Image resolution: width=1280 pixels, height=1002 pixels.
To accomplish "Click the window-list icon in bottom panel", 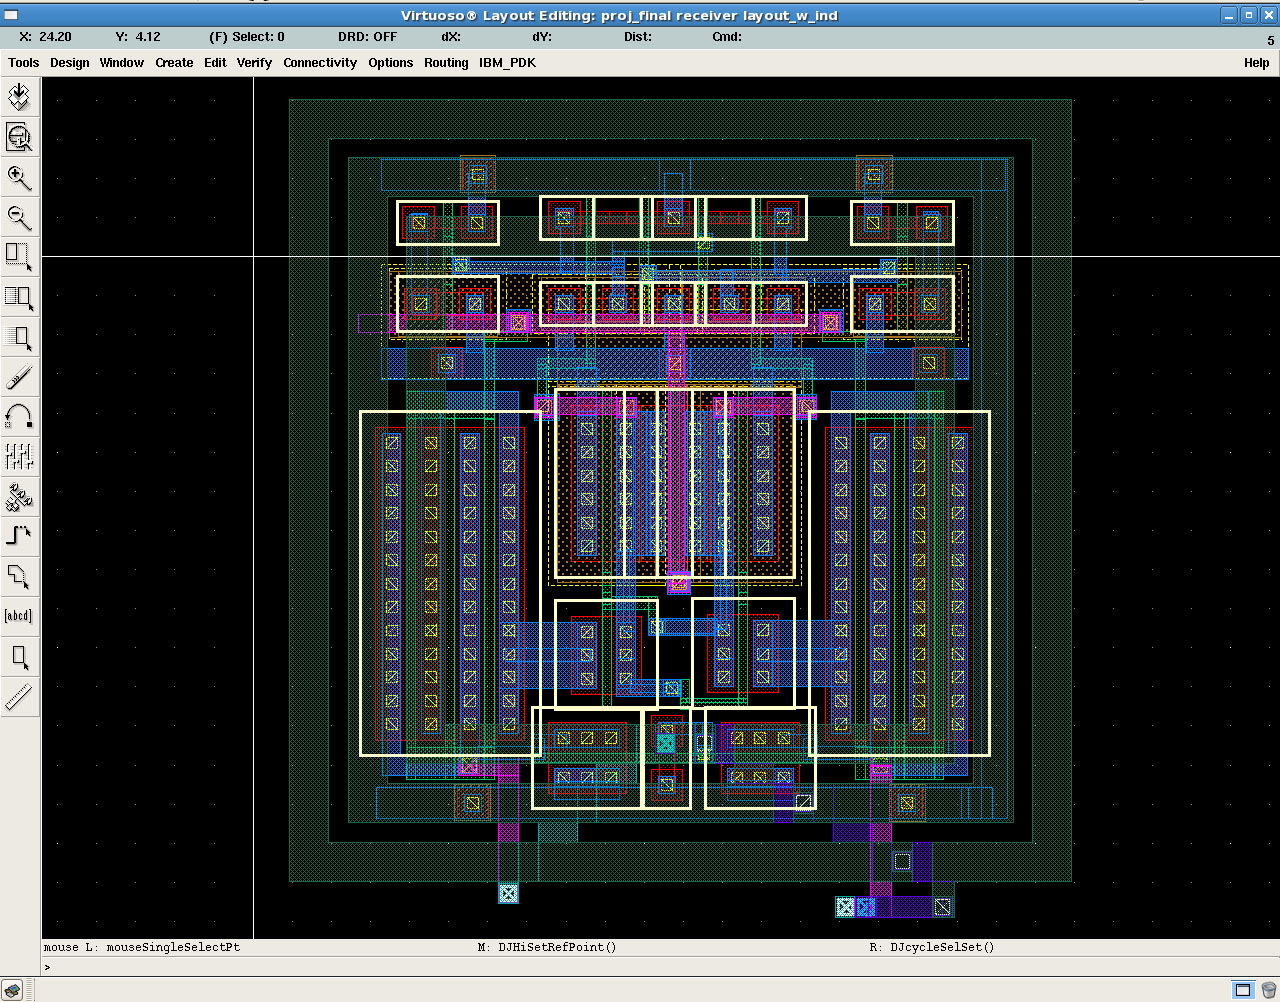I will click(1243, 990).
